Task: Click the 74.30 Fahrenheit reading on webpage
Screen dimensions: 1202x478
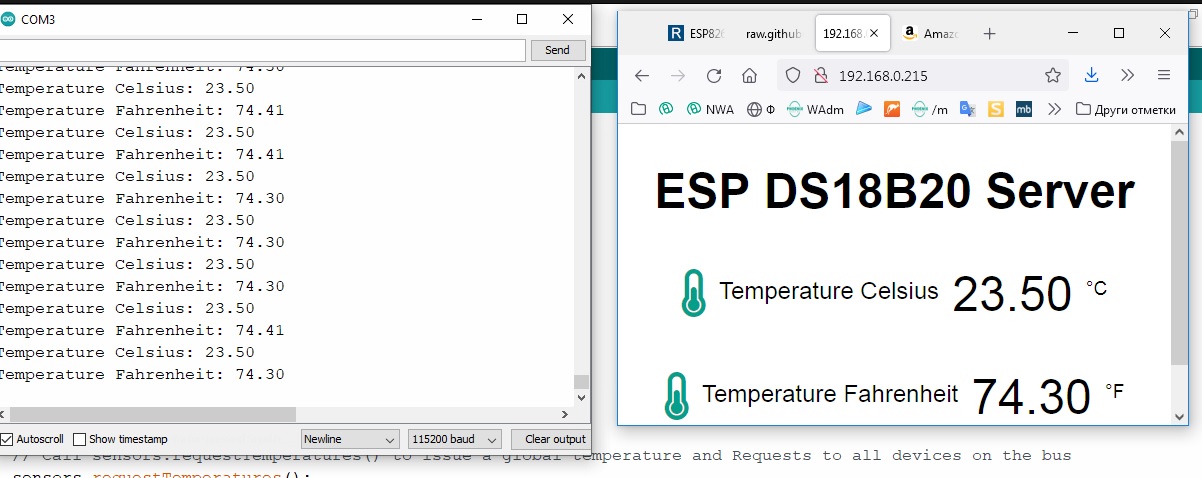Action: pyautogui.click(x=1031, y=397)
